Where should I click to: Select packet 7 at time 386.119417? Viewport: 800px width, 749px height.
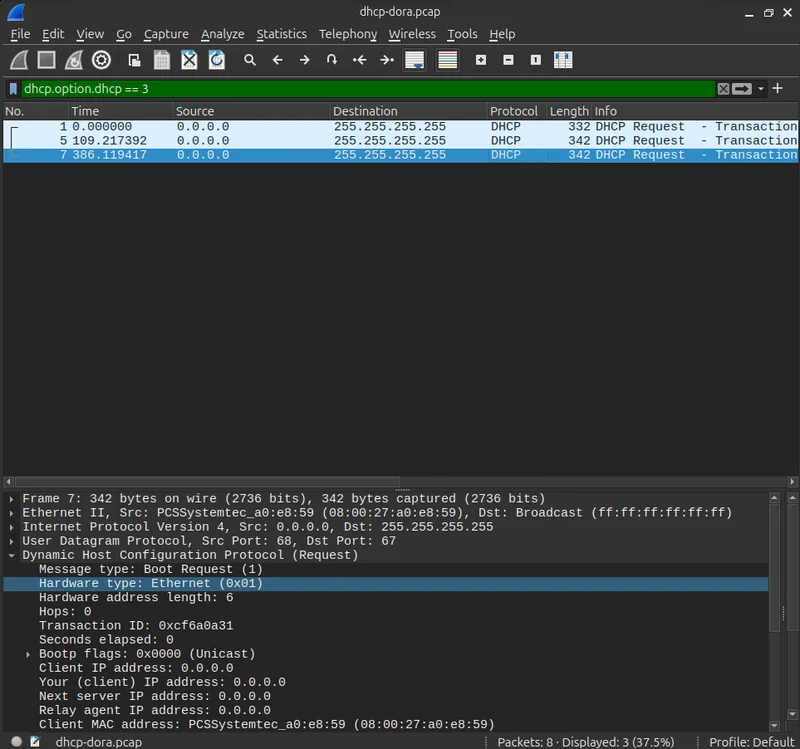[x=401, y=155]
